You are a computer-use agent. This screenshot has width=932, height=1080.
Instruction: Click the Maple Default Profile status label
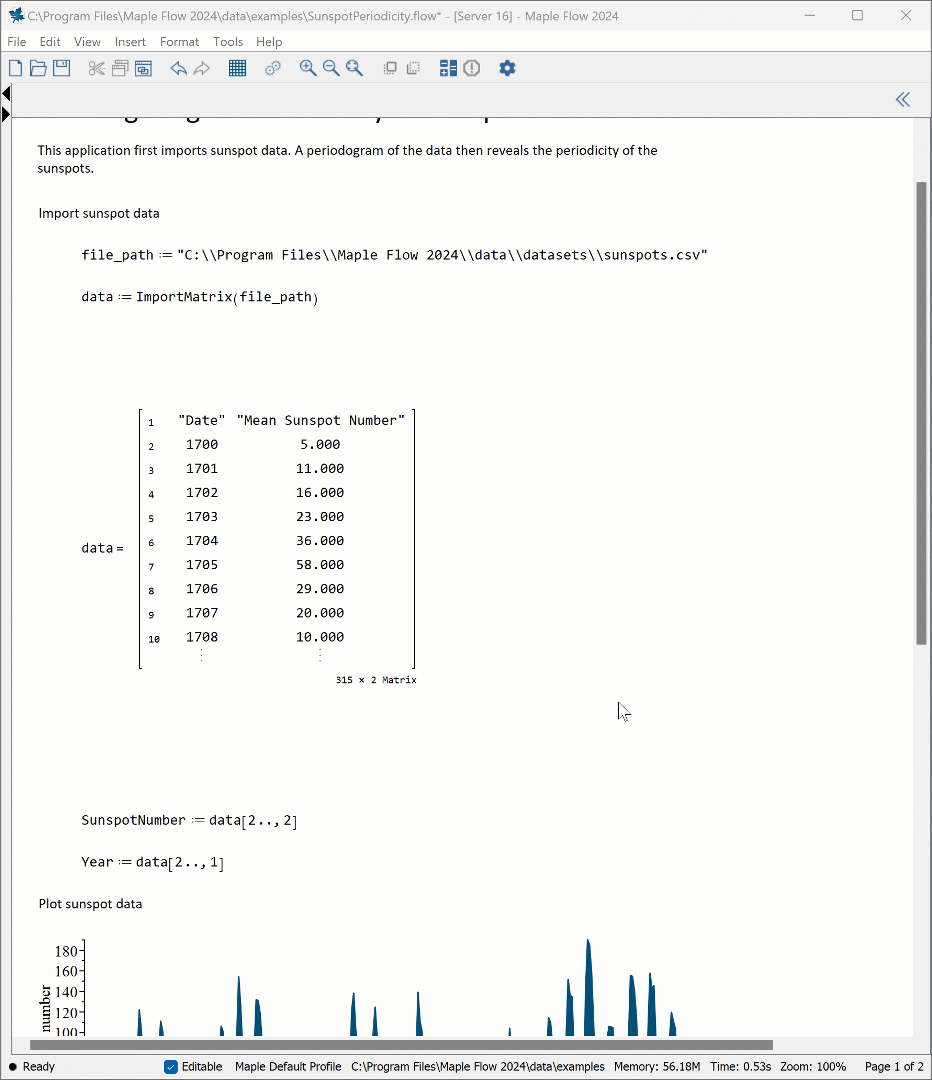coord(288,1066)
